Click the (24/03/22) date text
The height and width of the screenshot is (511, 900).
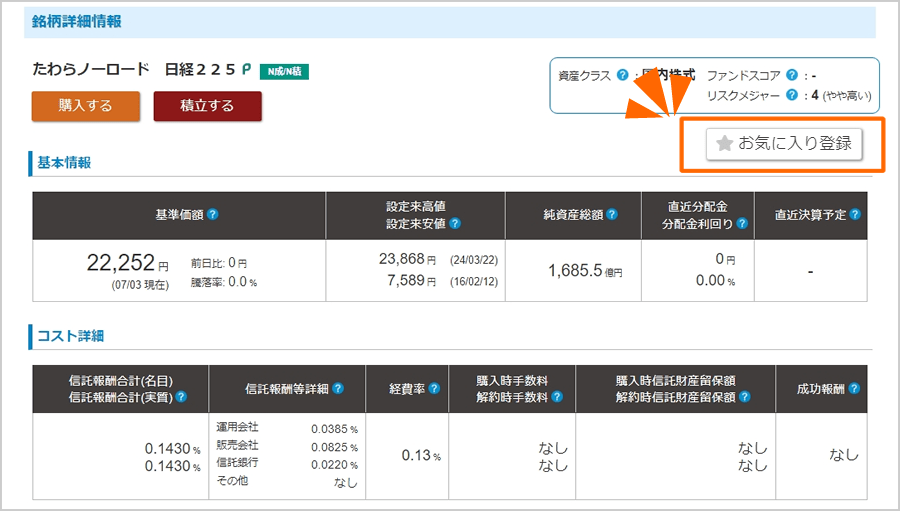pos(474,260)
